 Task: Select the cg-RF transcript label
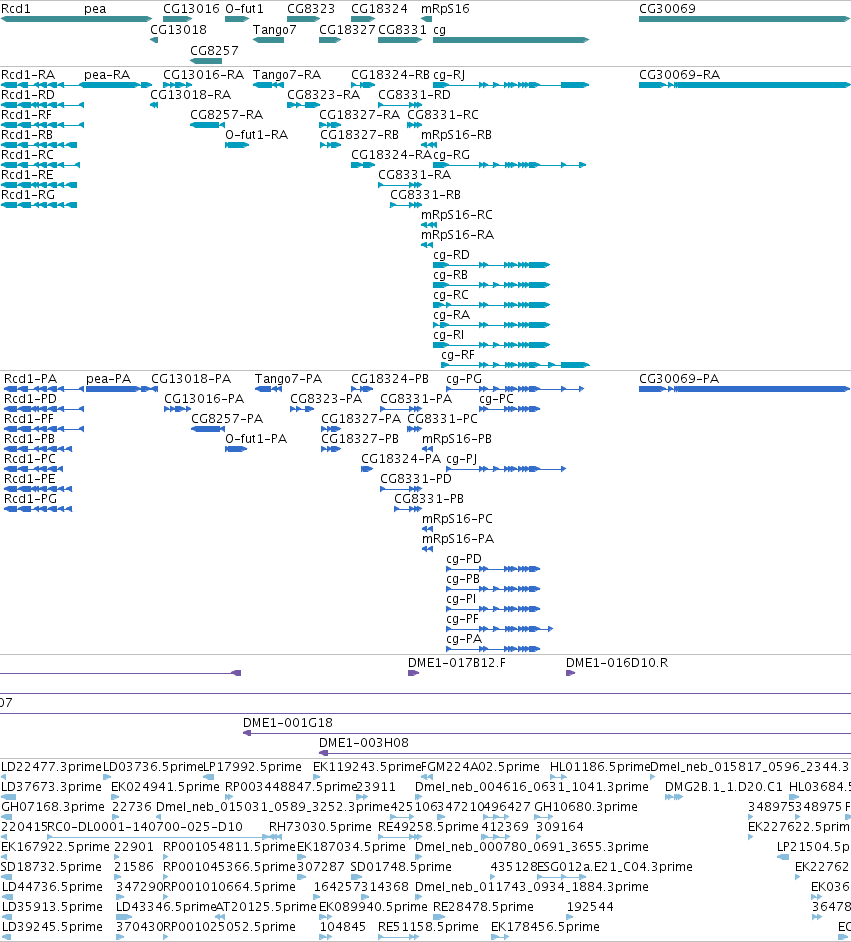(458, 355)
